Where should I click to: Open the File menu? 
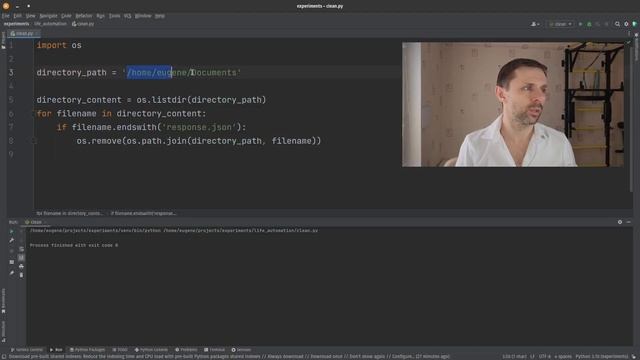(6, 16)
